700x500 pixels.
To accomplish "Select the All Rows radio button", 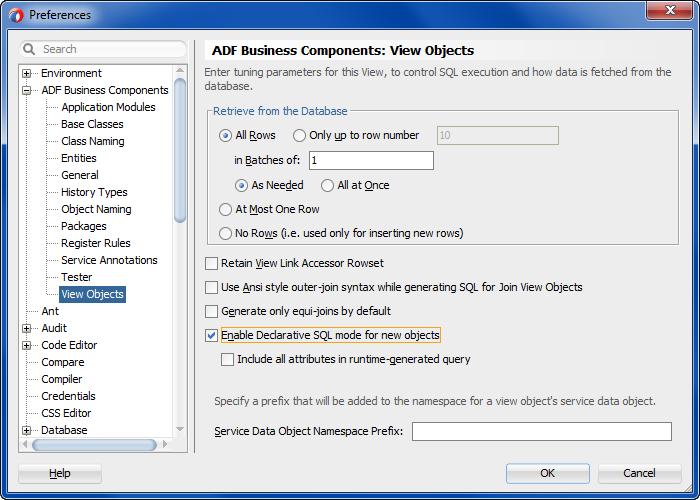I will coord(225,135).
